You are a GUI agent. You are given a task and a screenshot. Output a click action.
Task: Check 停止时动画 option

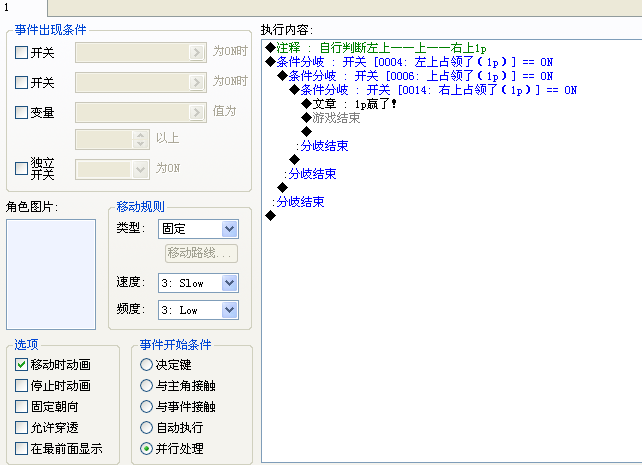[21, 385]
